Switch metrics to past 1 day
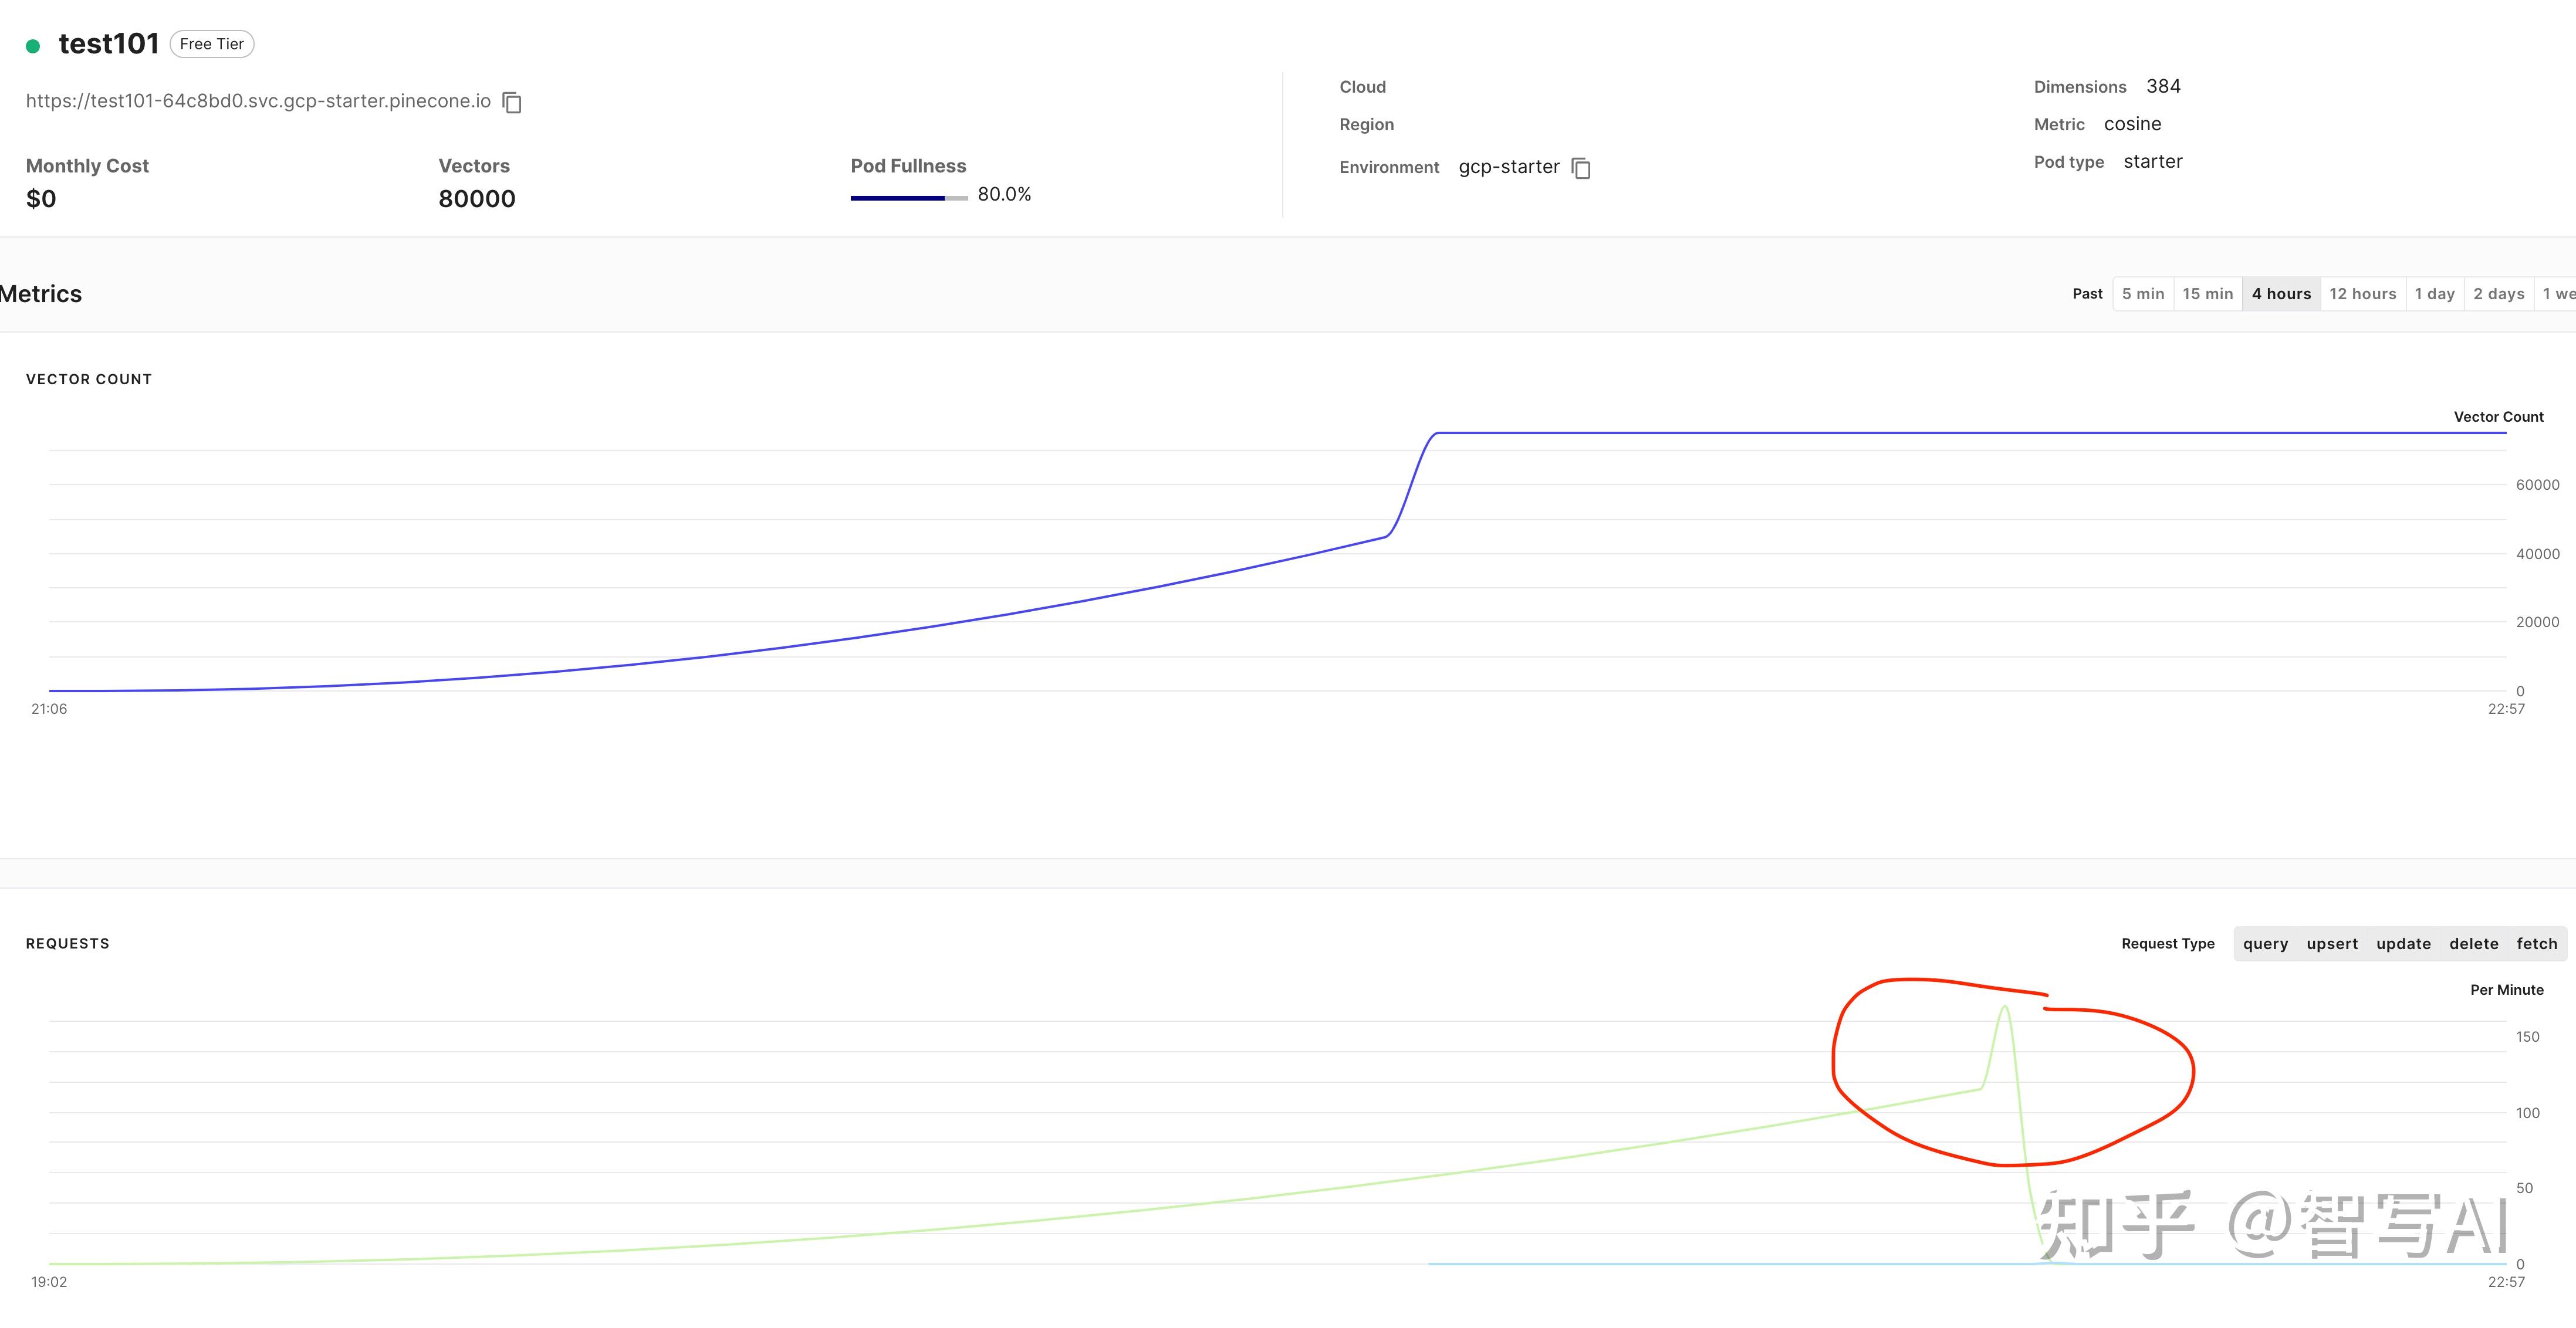 tap(2434, 294)
